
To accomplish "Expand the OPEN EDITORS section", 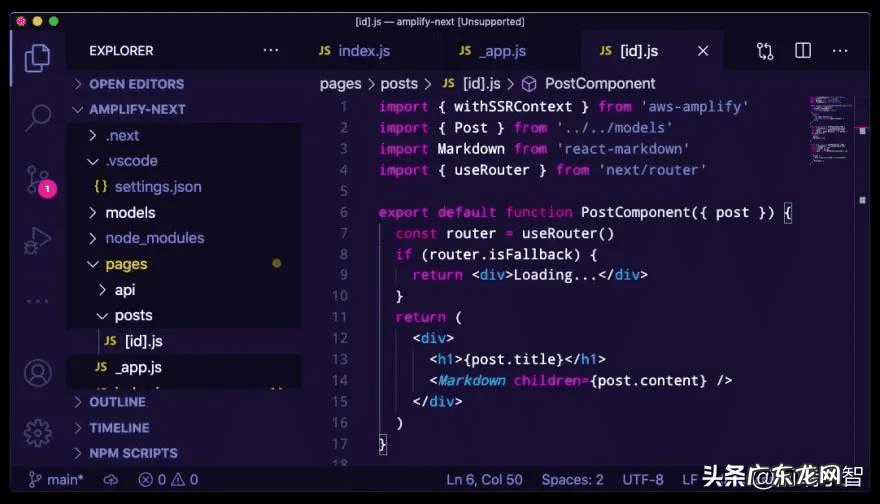I will click(x=136, y=84).
